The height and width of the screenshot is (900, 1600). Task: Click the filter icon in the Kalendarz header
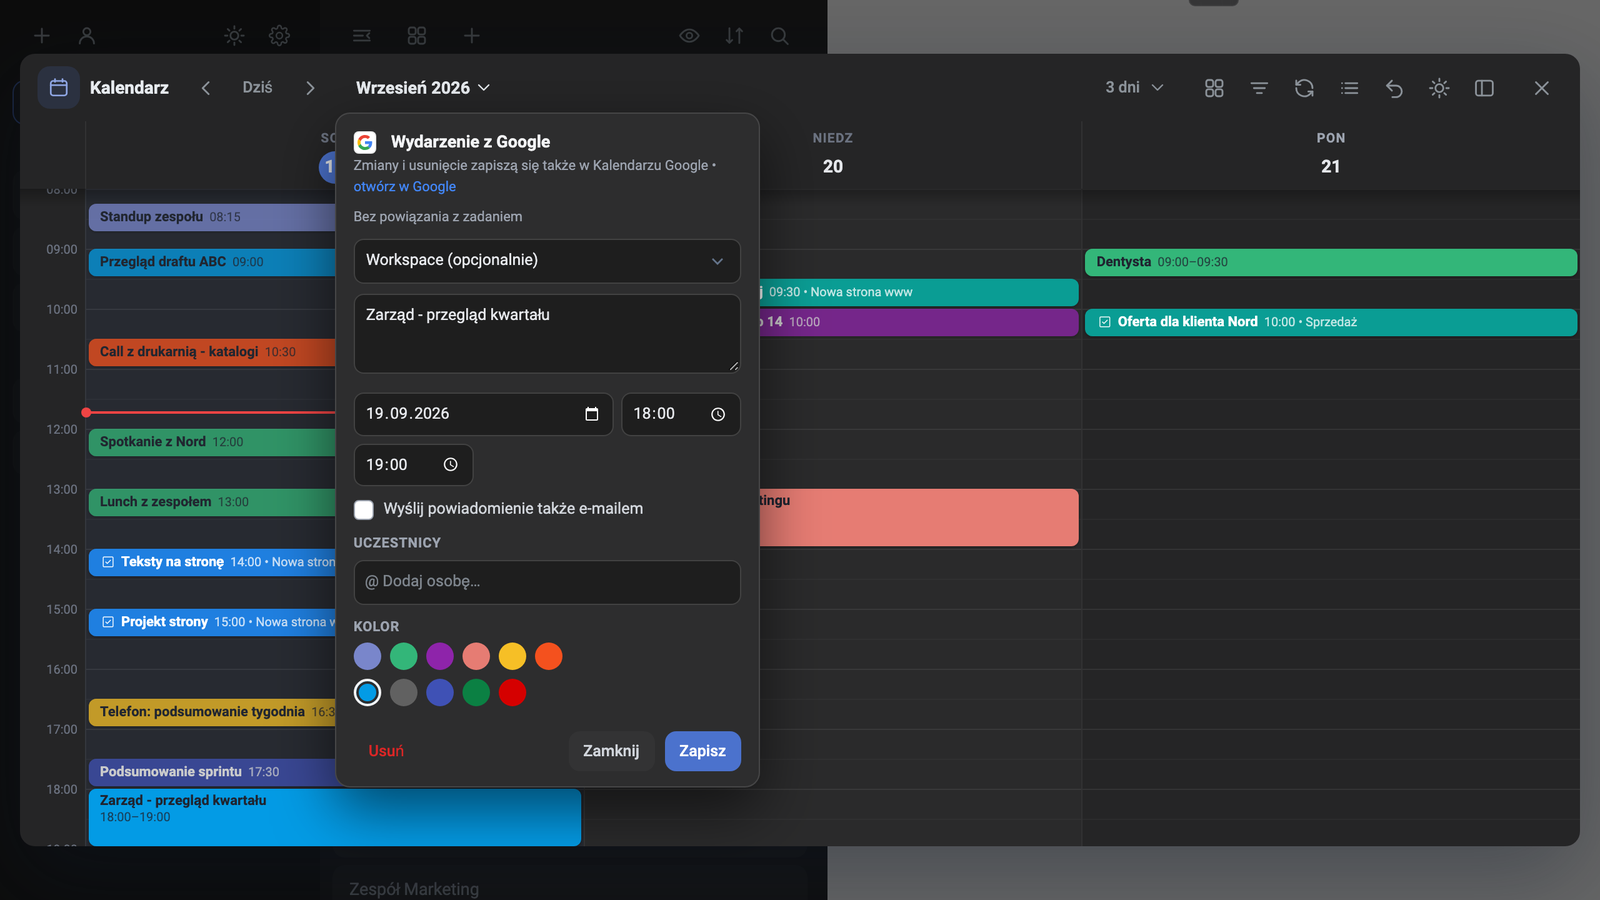pos(1259,88)
